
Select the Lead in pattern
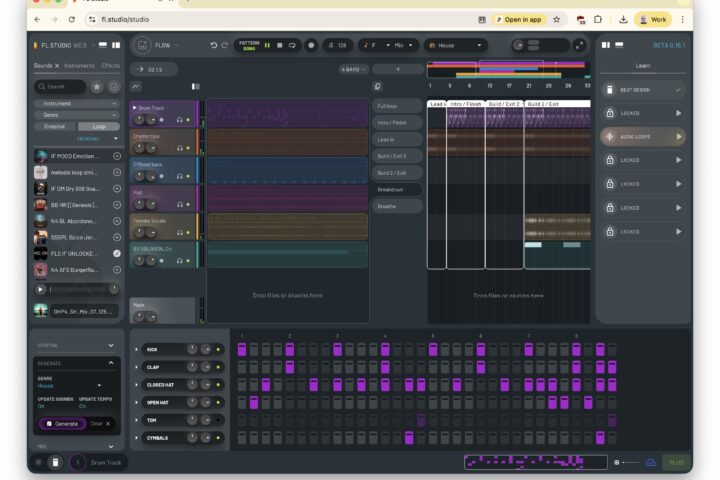coord(397,139)
